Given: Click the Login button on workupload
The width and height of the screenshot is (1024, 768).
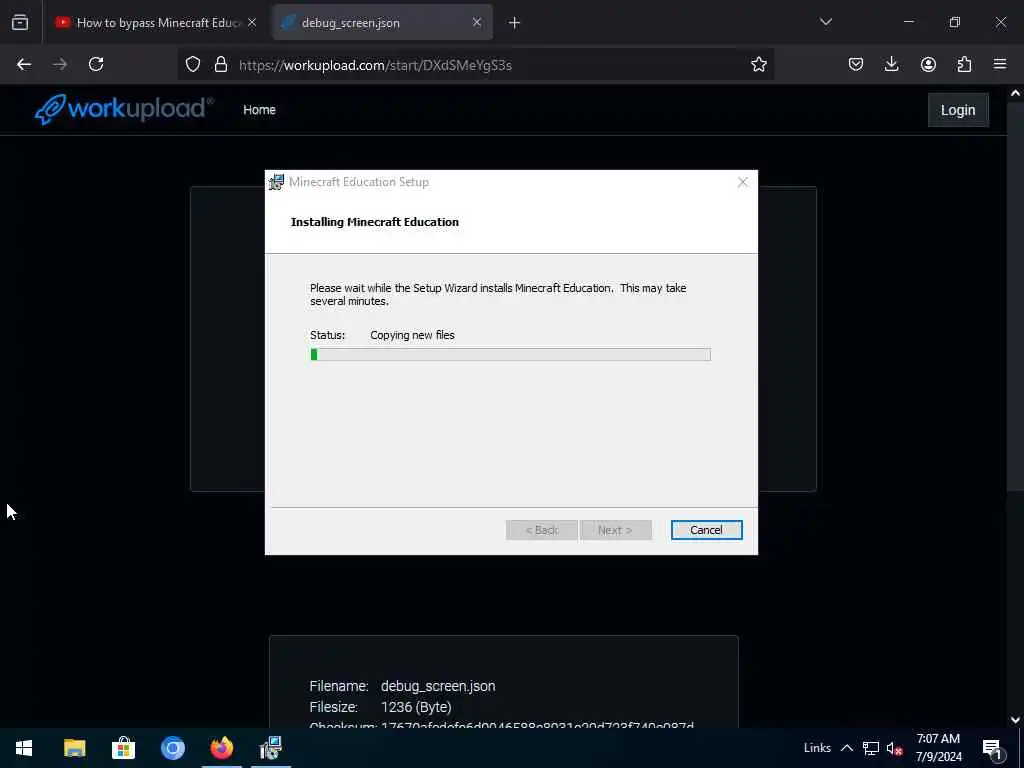Looking at the screenshot, I should (958, 110).
